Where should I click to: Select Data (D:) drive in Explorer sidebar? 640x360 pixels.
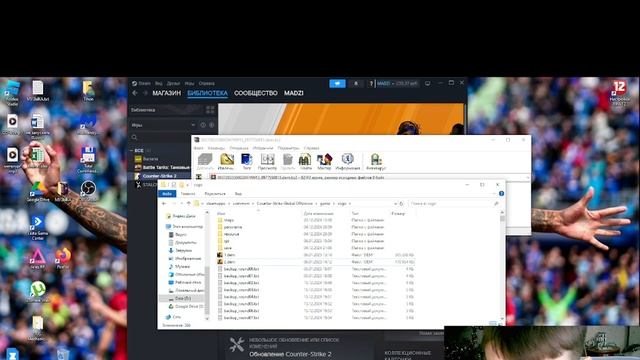[x=183, y=298]
